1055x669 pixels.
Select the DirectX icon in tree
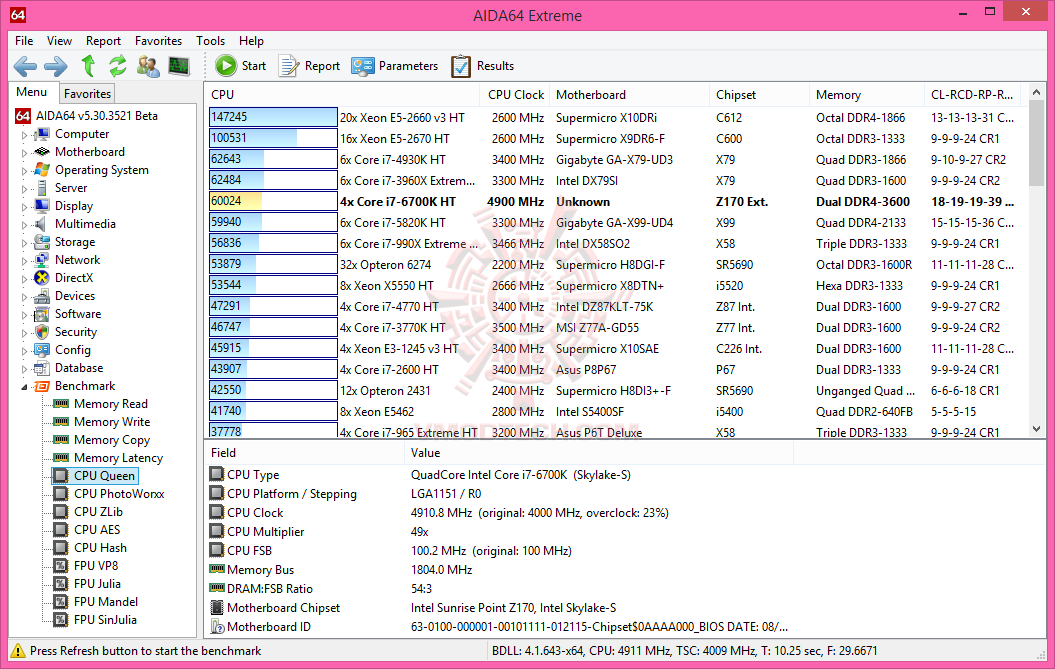coord(42,278)
